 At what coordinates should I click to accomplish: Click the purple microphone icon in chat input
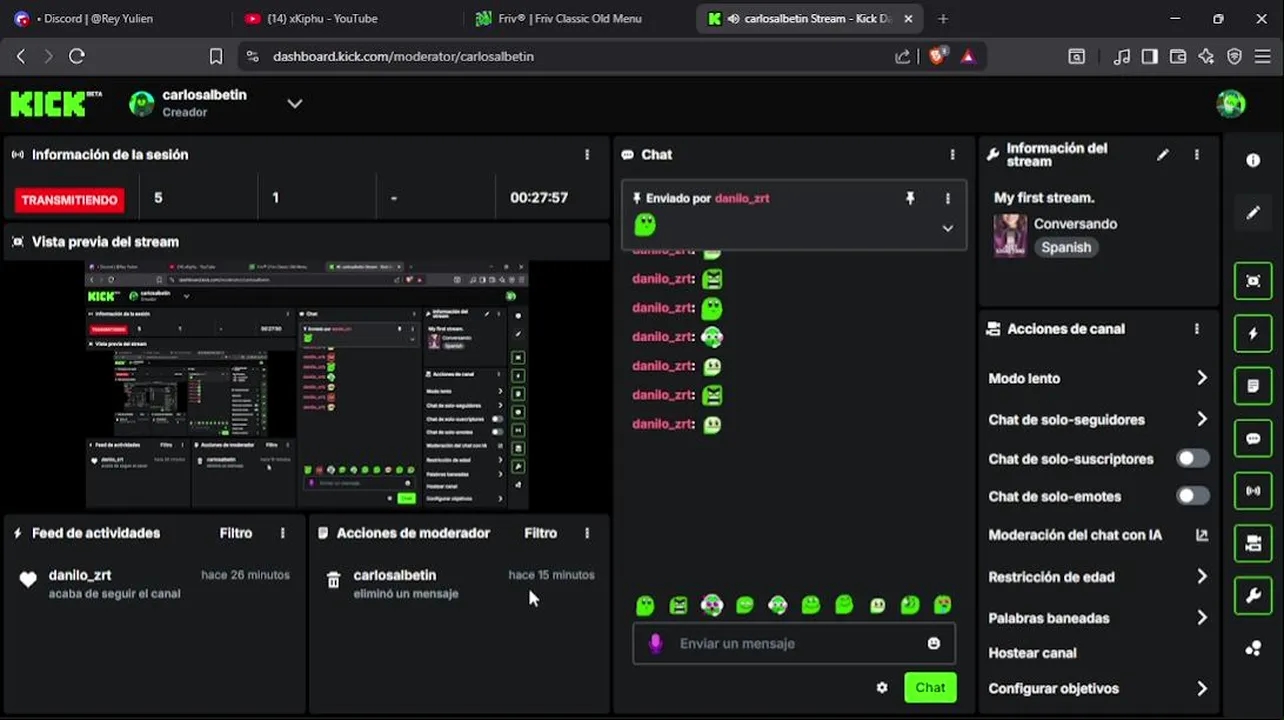tap(655, 644)
